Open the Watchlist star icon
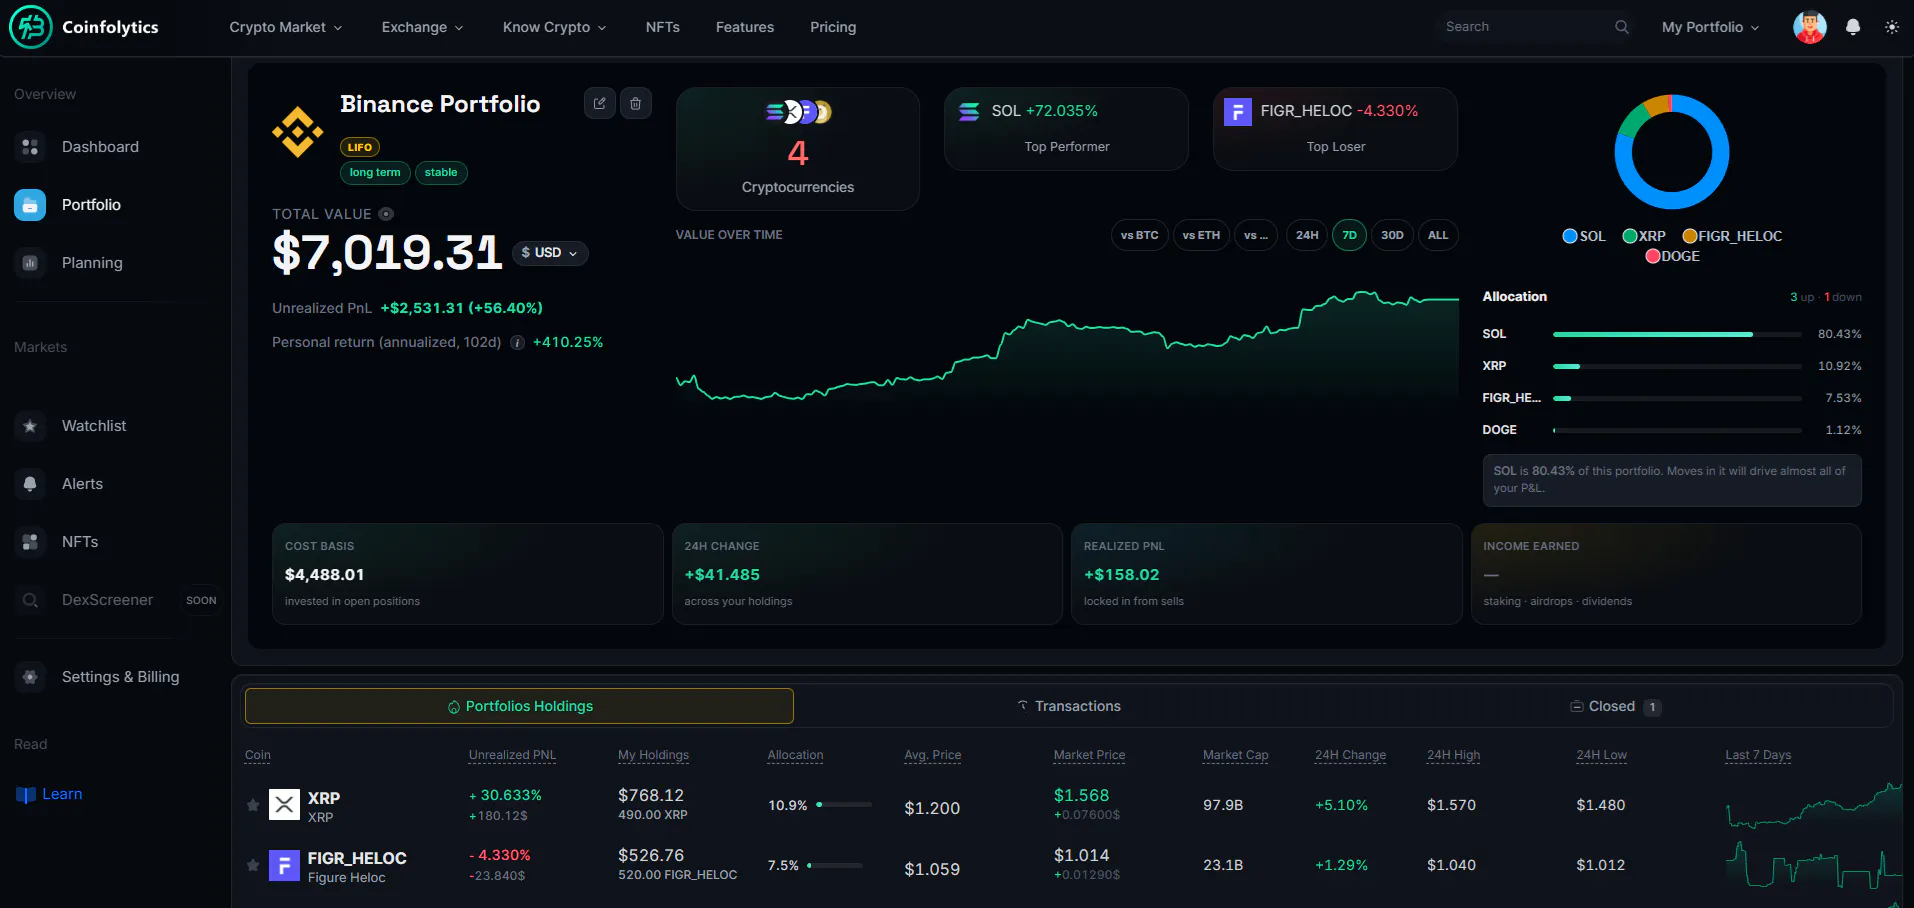The image size is (1914, 908). pyautogui.click(x=30, y=426)
